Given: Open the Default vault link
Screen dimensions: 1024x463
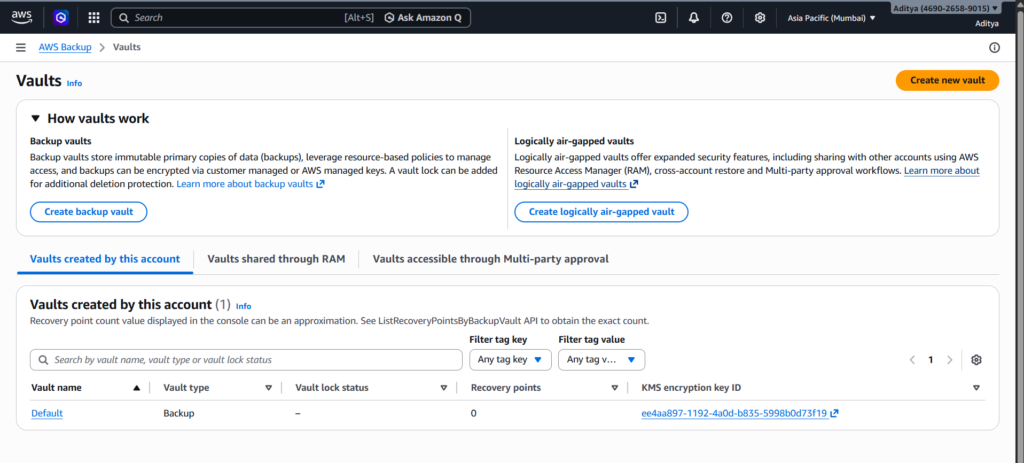Looking at the screenshot, I should coord(47,413).
